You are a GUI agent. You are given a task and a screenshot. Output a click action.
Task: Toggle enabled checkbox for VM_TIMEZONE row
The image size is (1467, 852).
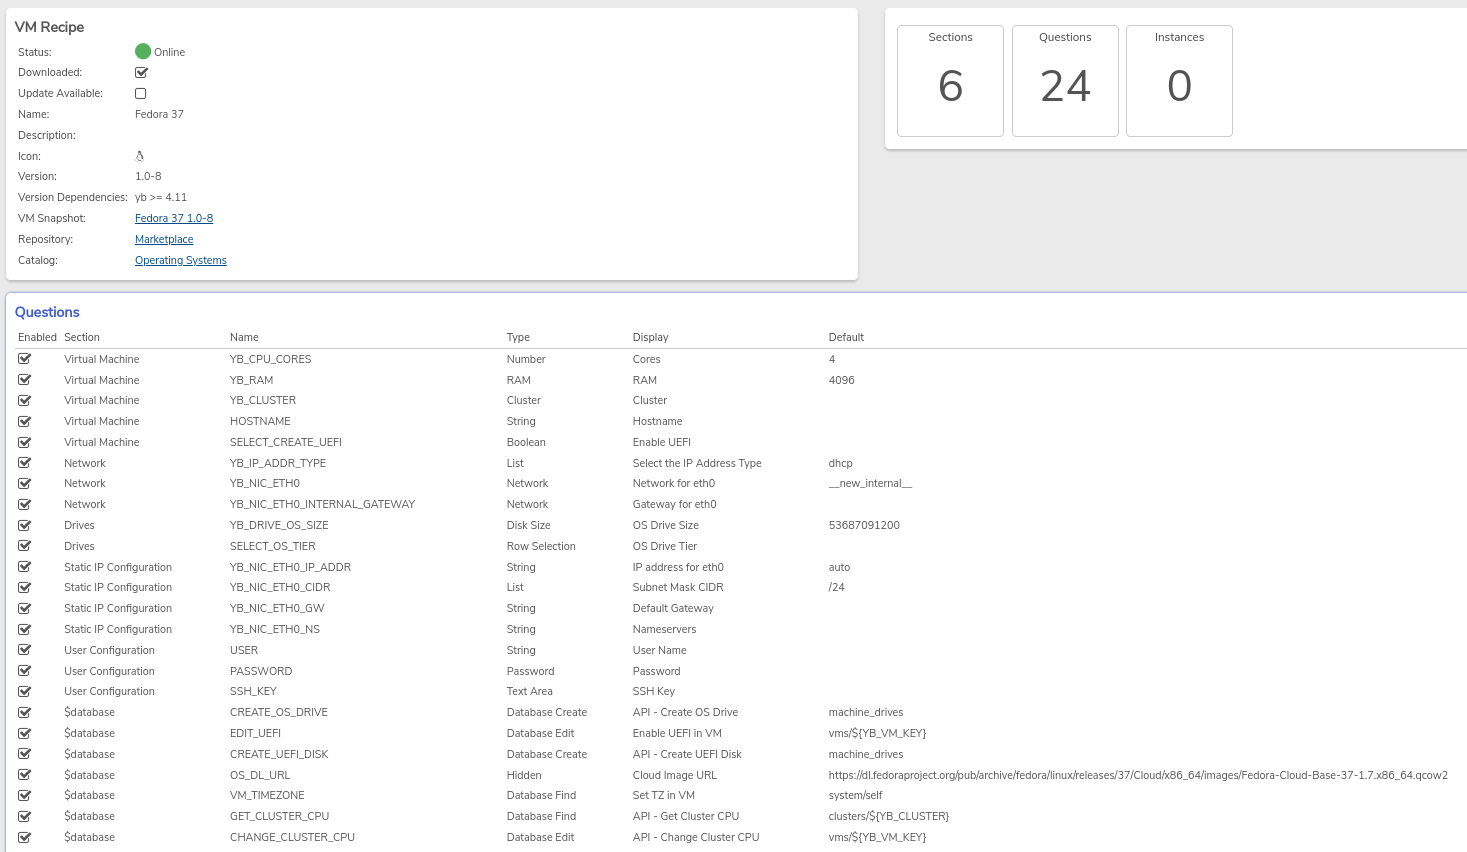(25, 795)
